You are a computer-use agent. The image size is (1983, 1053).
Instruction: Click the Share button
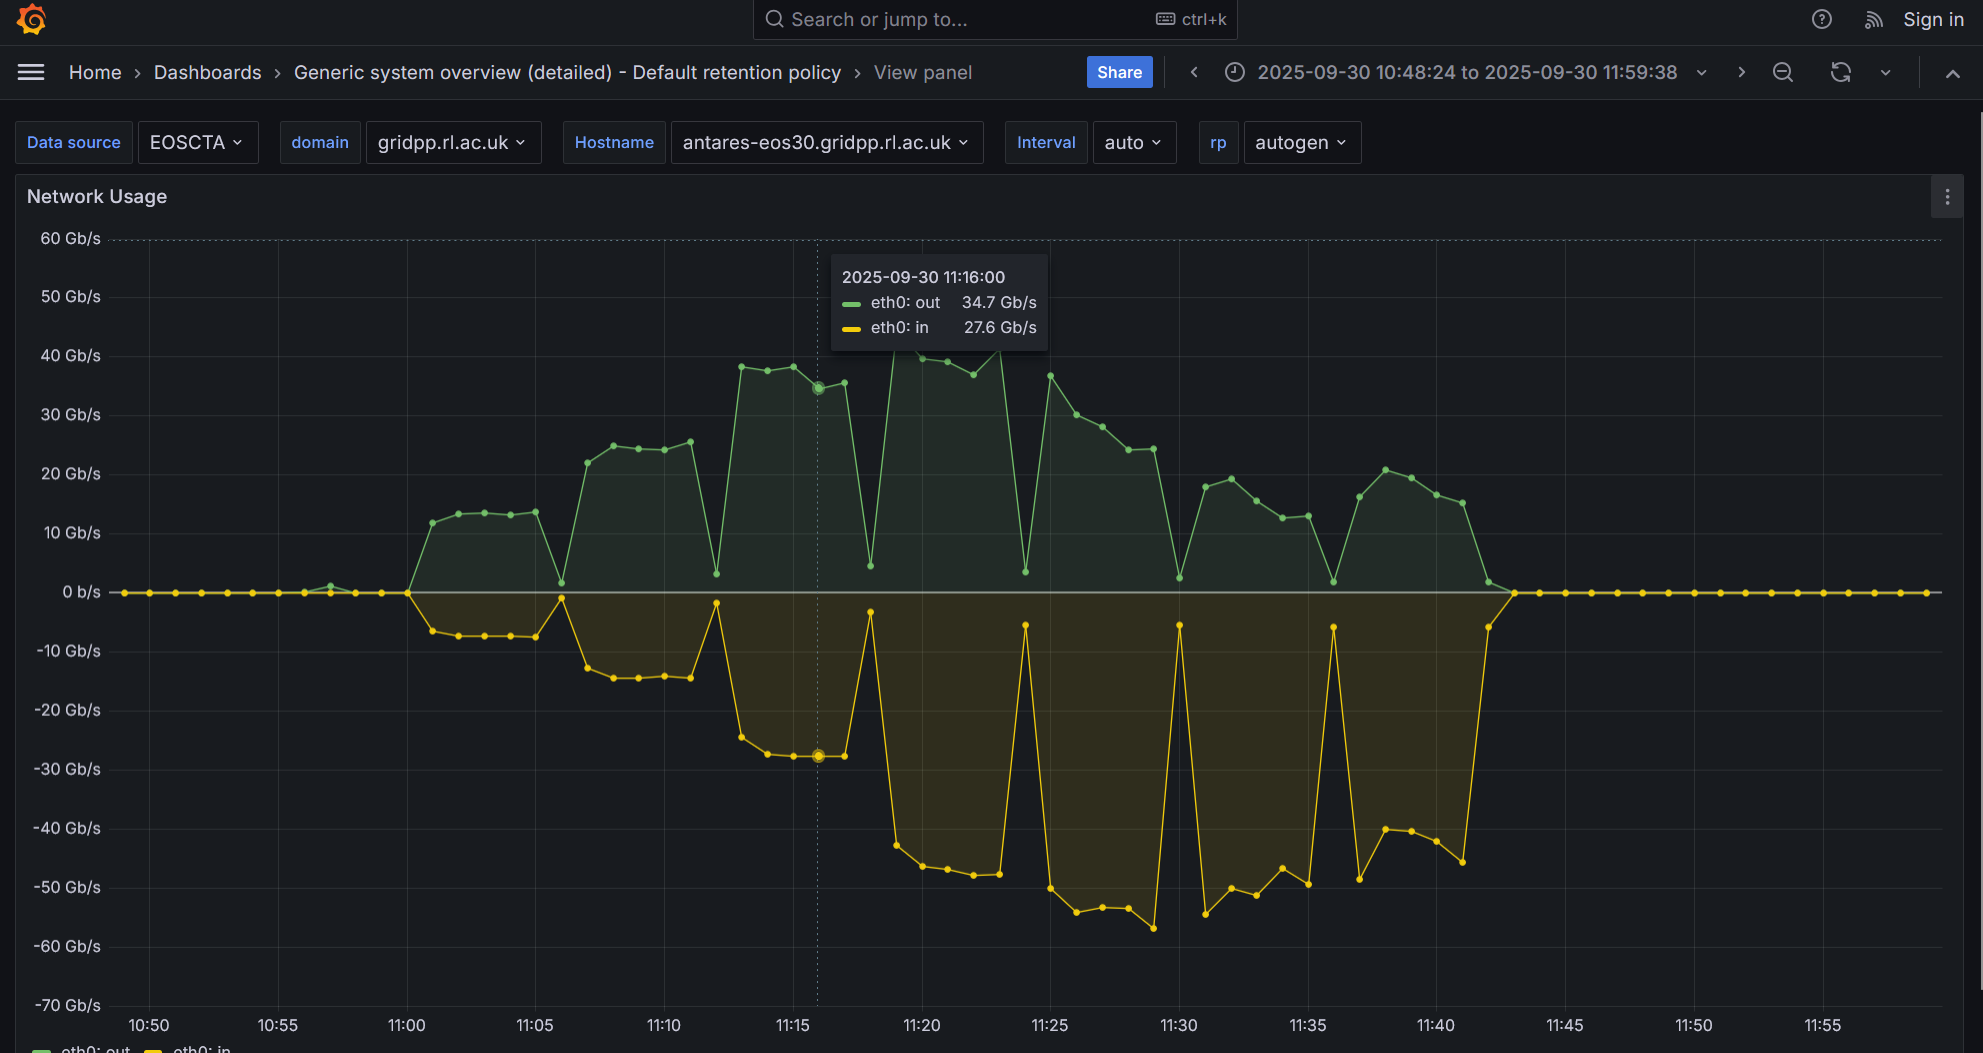tap(1119, 72)
